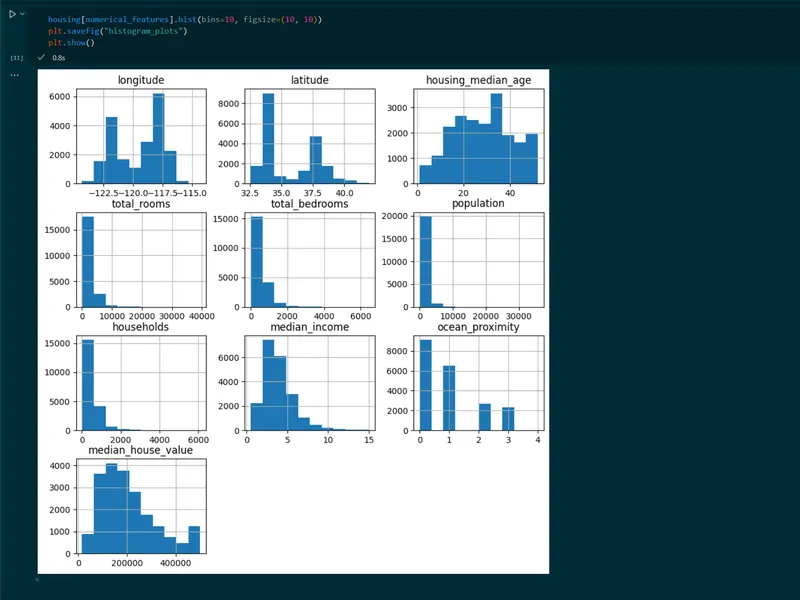Viewport: 800px width, 600px height.
Task: Click the cell execution success checkmark
Action: click(41, 57)
